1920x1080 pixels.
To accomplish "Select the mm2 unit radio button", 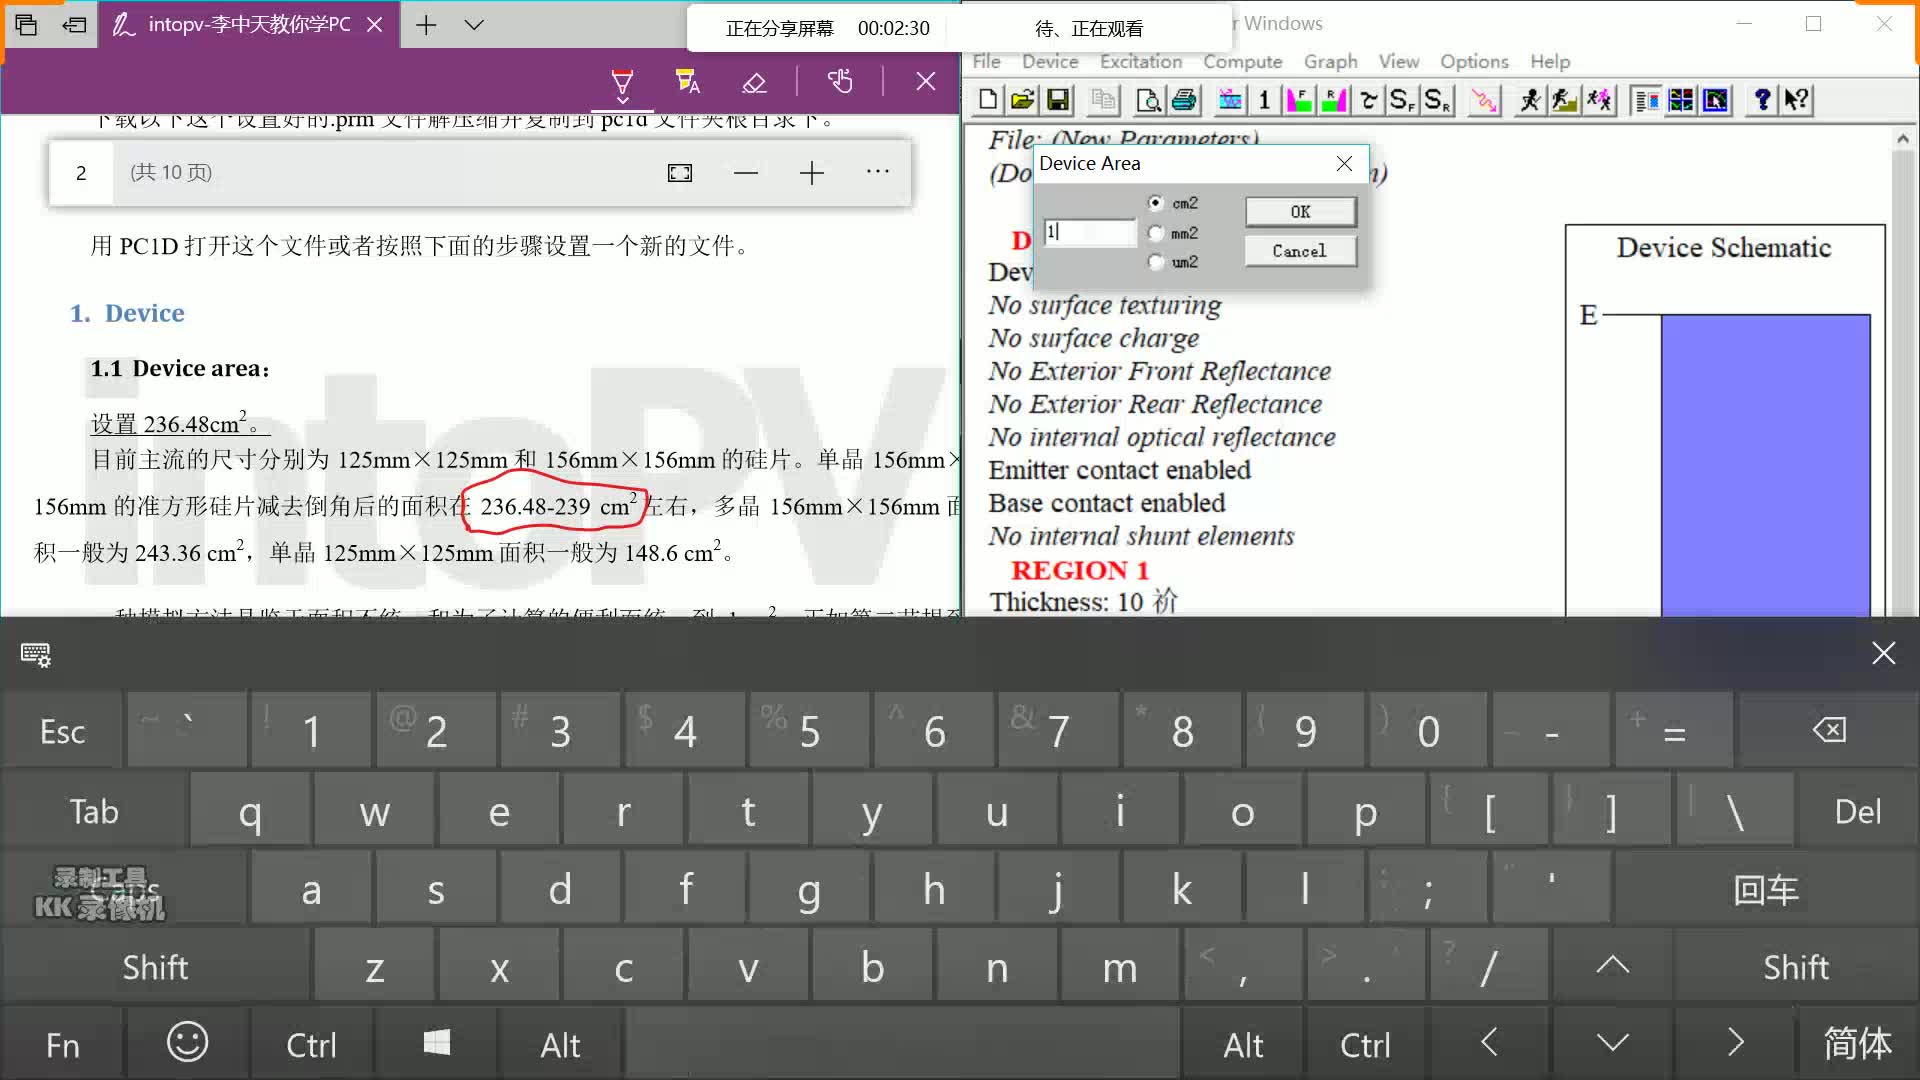I will click(x=1156, y=233).
